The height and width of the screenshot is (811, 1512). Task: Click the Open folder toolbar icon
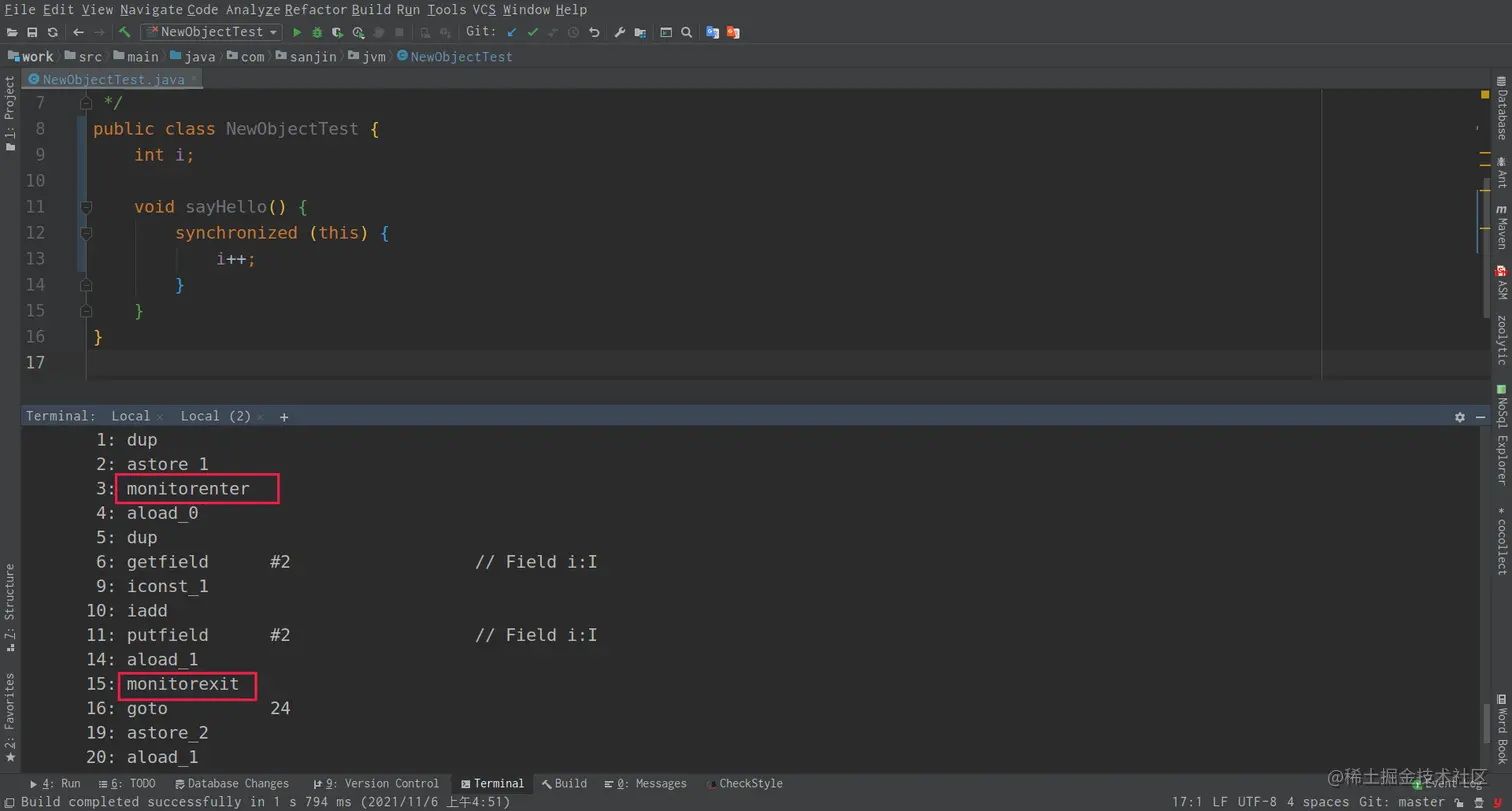tap(12, 32)
